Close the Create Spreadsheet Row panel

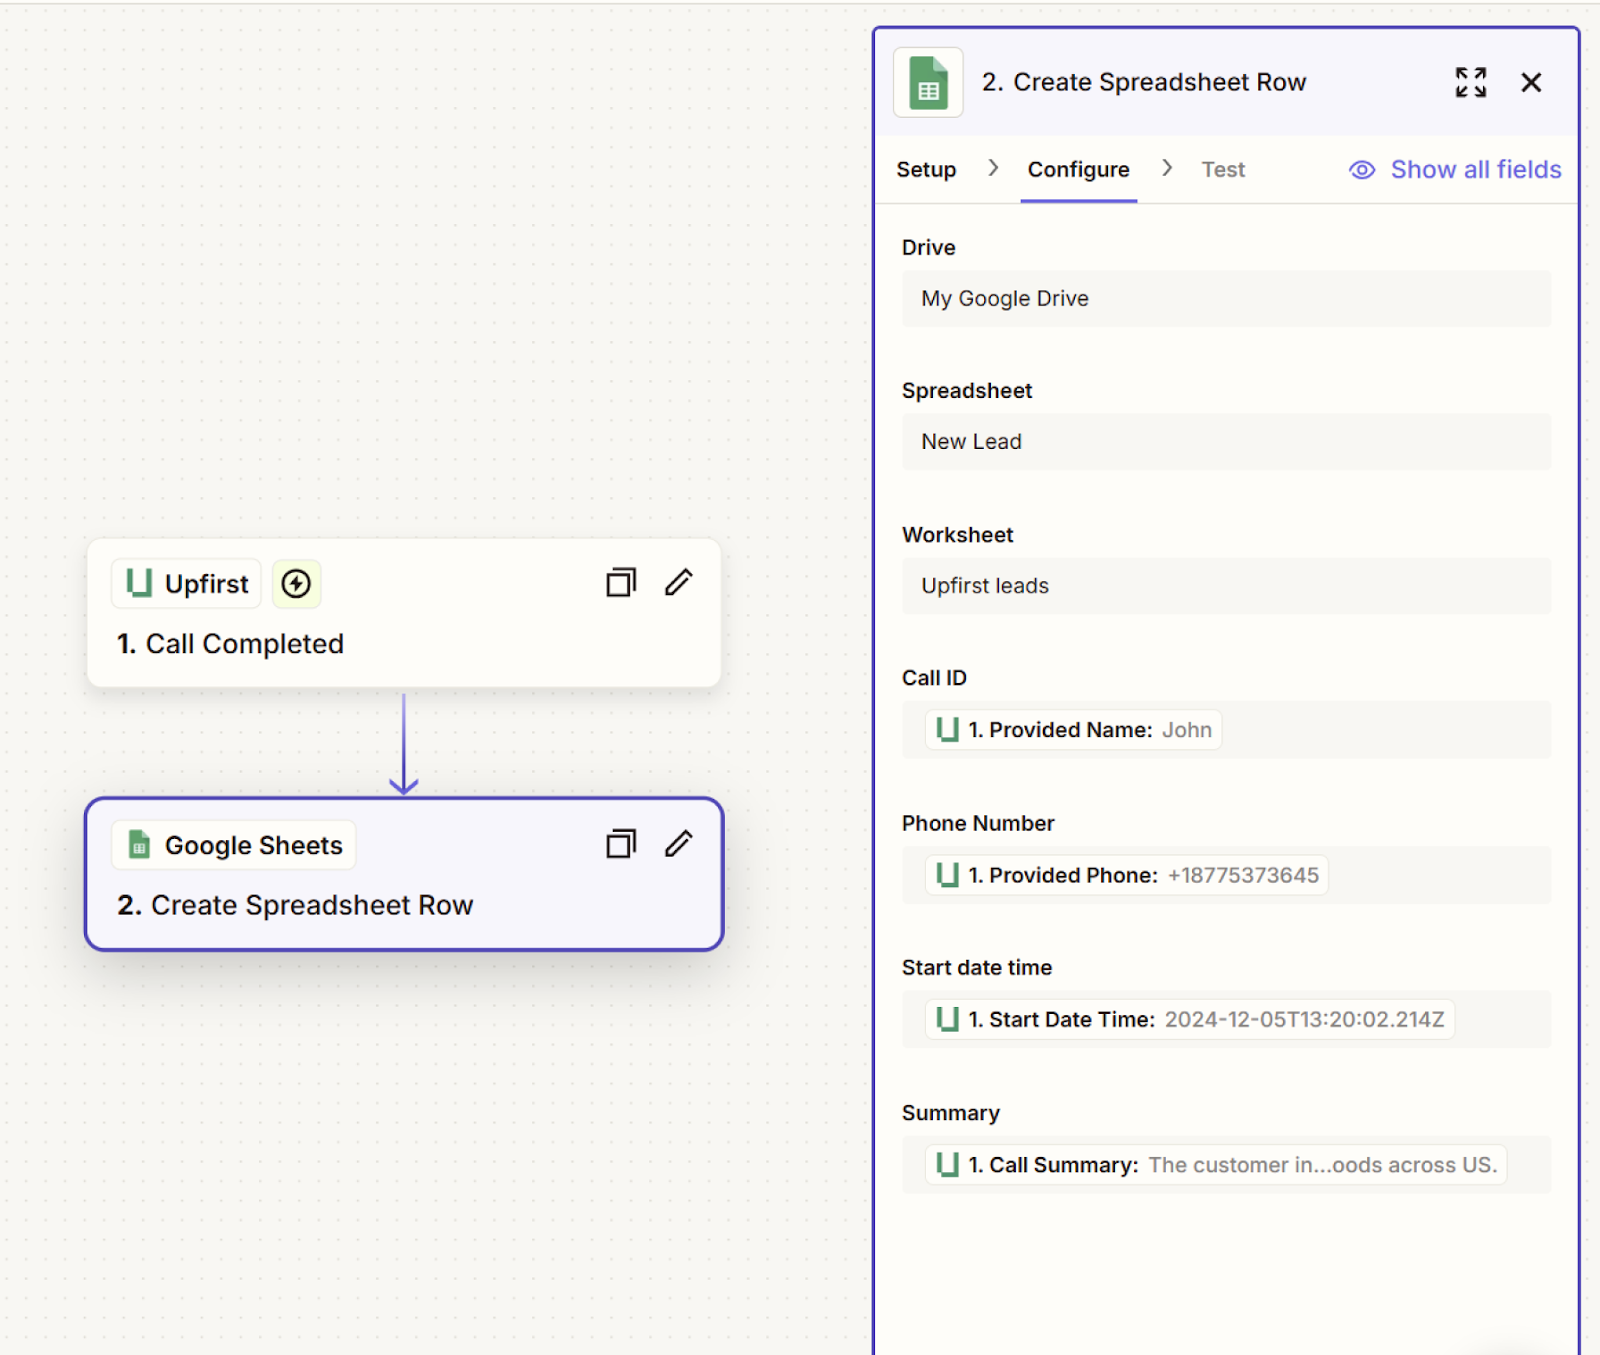coord(1530,82)
